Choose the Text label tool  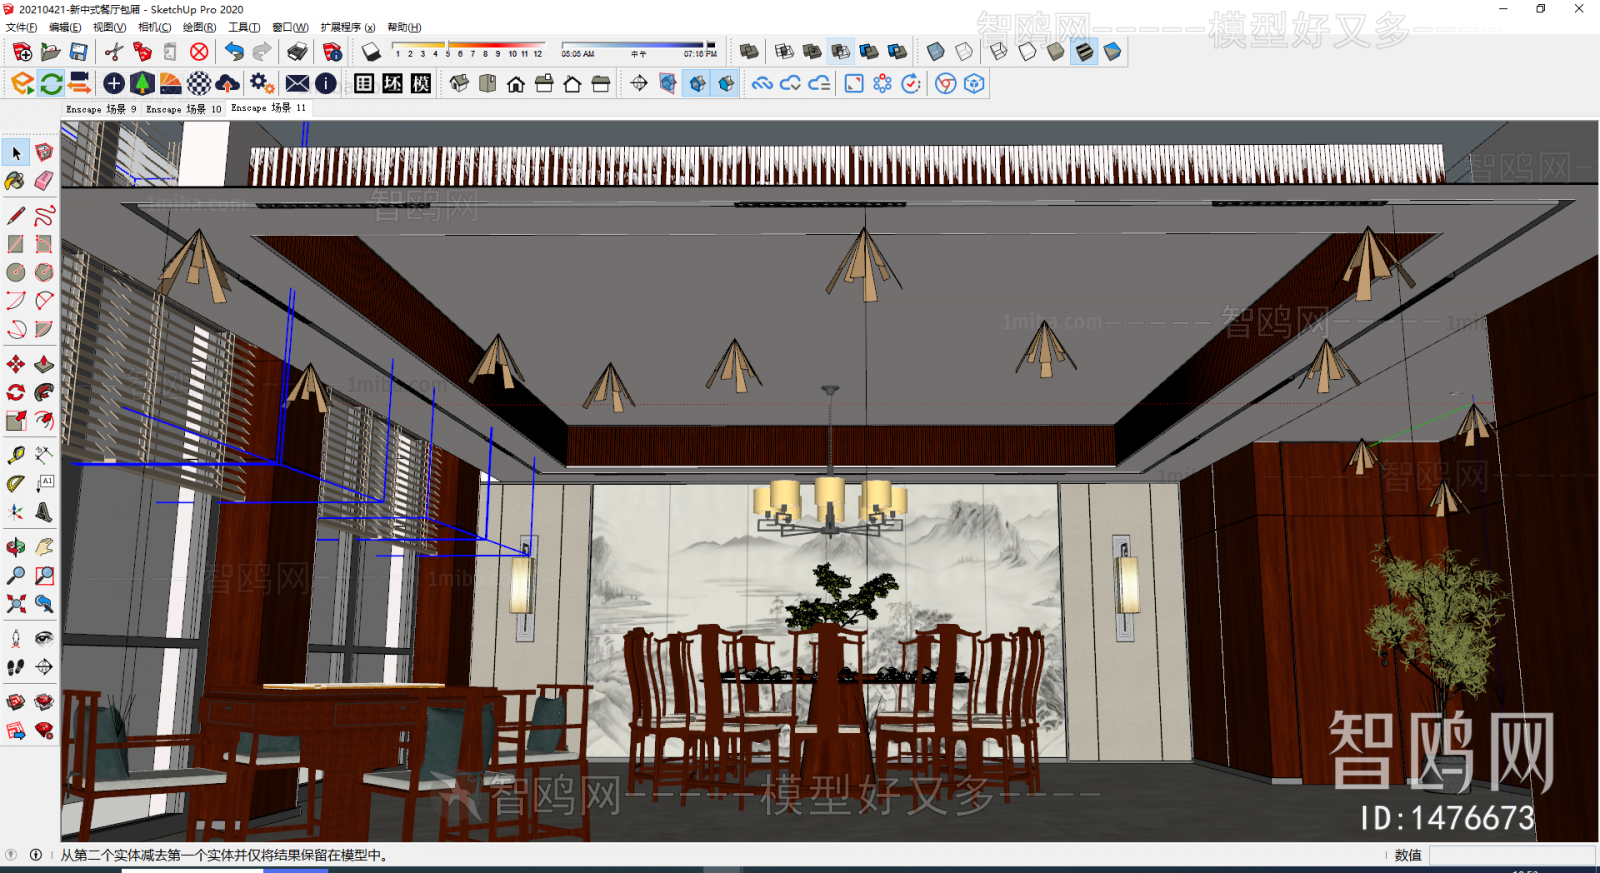[x=44, y=484]
